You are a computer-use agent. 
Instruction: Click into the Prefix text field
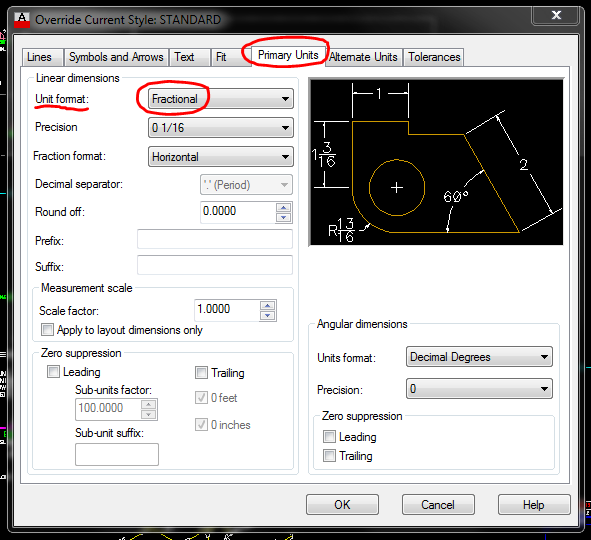215,239
